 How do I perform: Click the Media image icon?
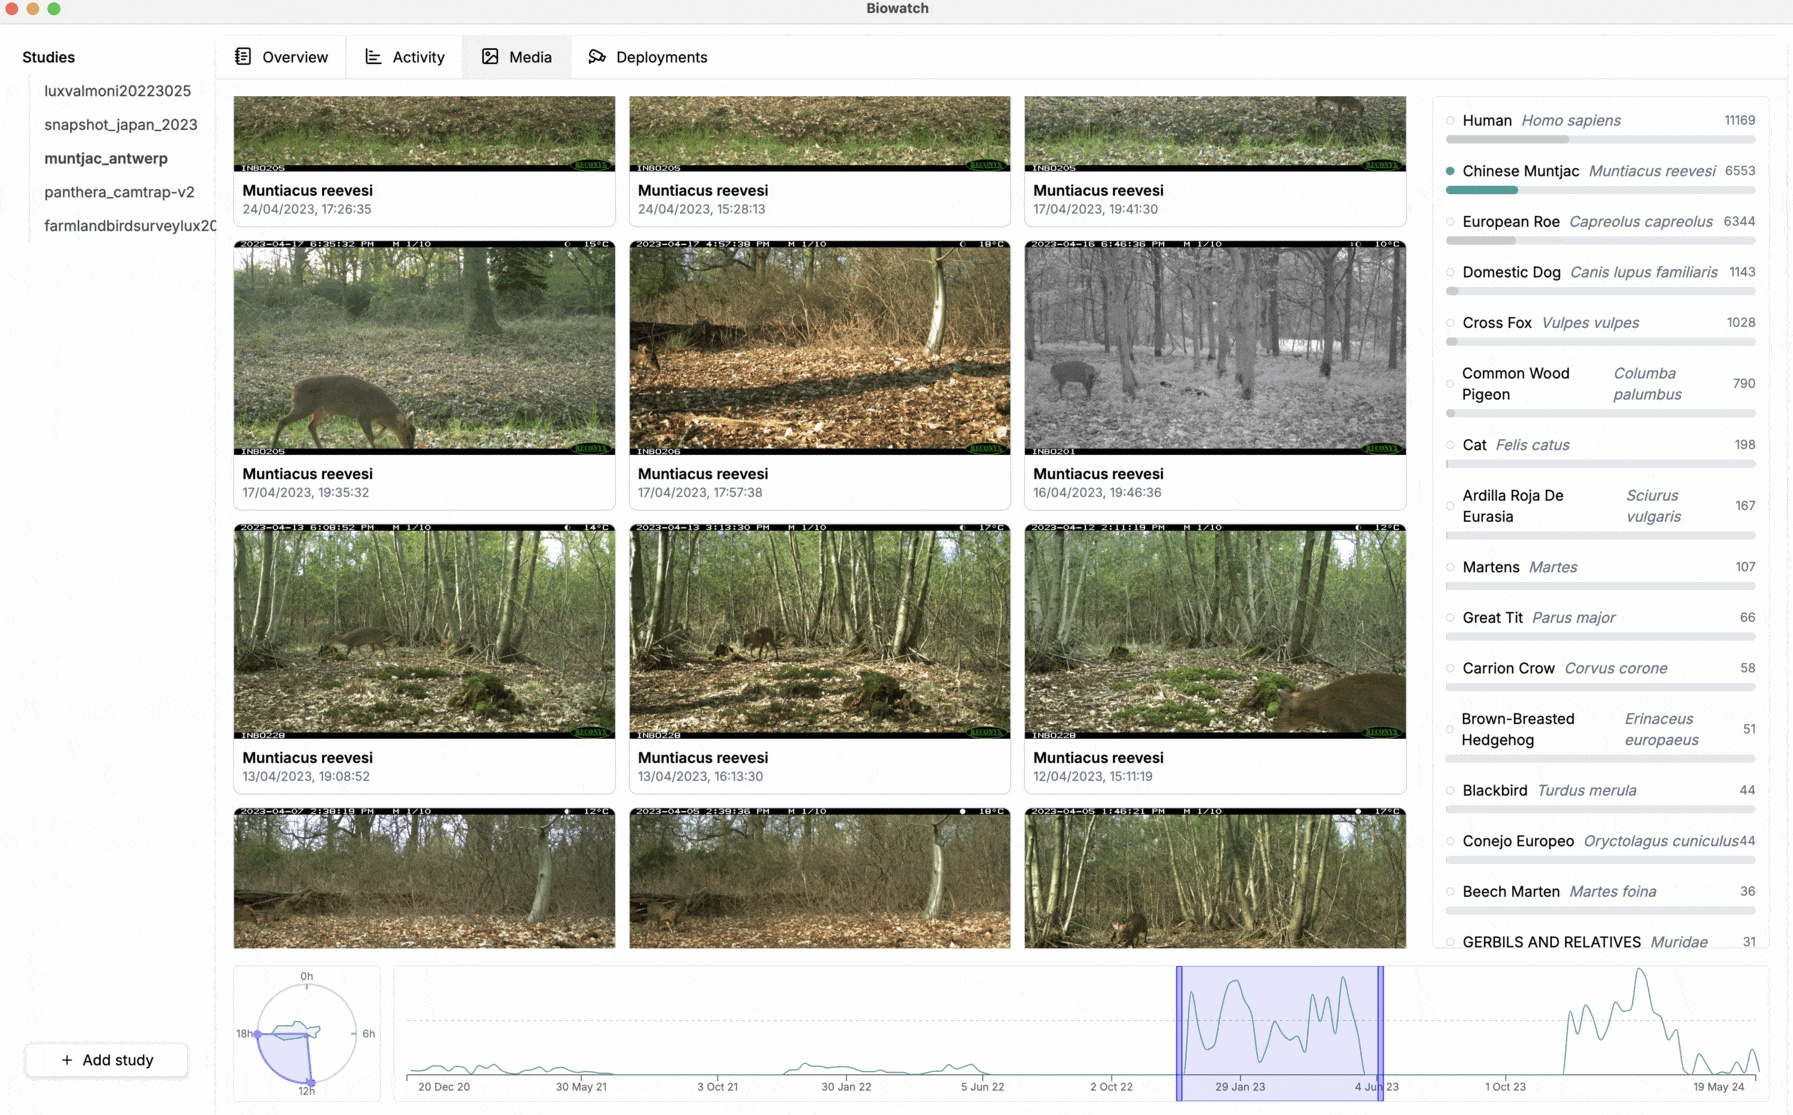coord(490,57)
